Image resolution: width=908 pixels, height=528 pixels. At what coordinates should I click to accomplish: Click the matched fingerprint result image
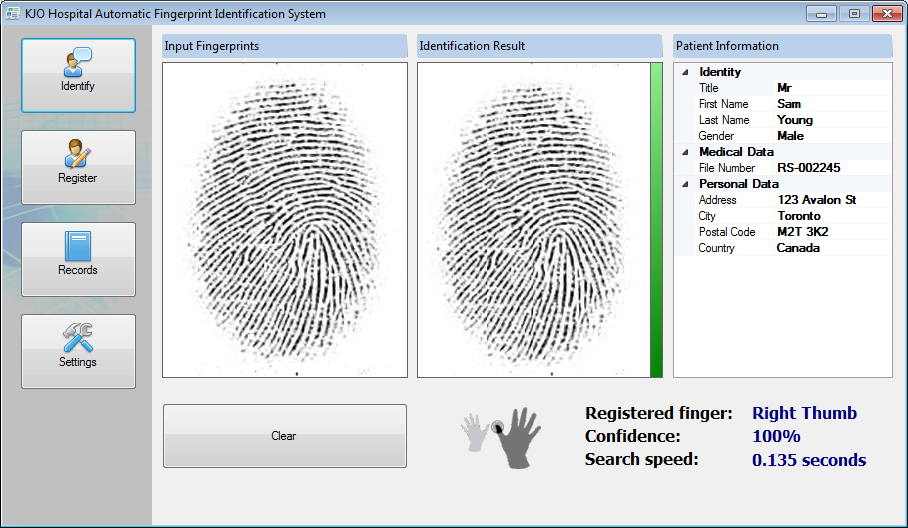(533, 220)
